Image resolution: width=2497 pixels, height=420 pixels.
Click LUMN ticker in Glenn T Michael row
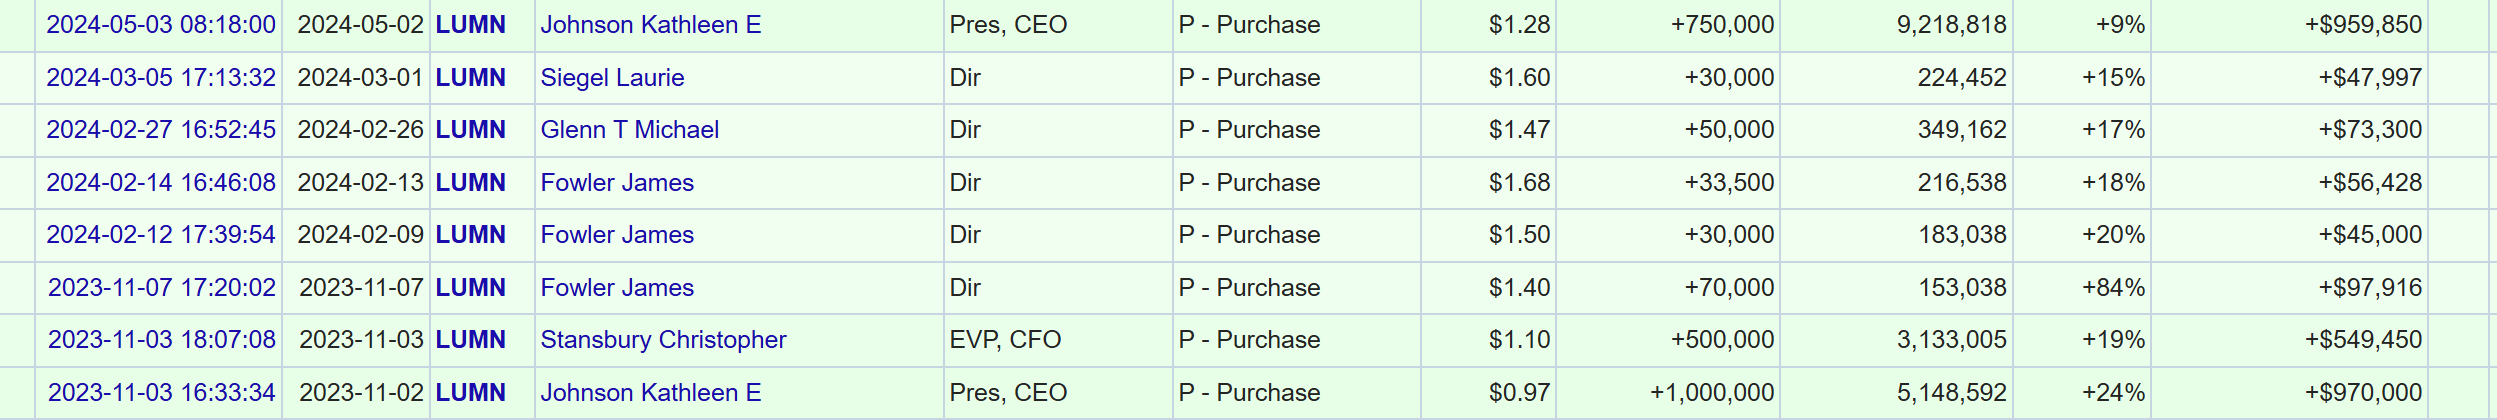pos(470,130)
